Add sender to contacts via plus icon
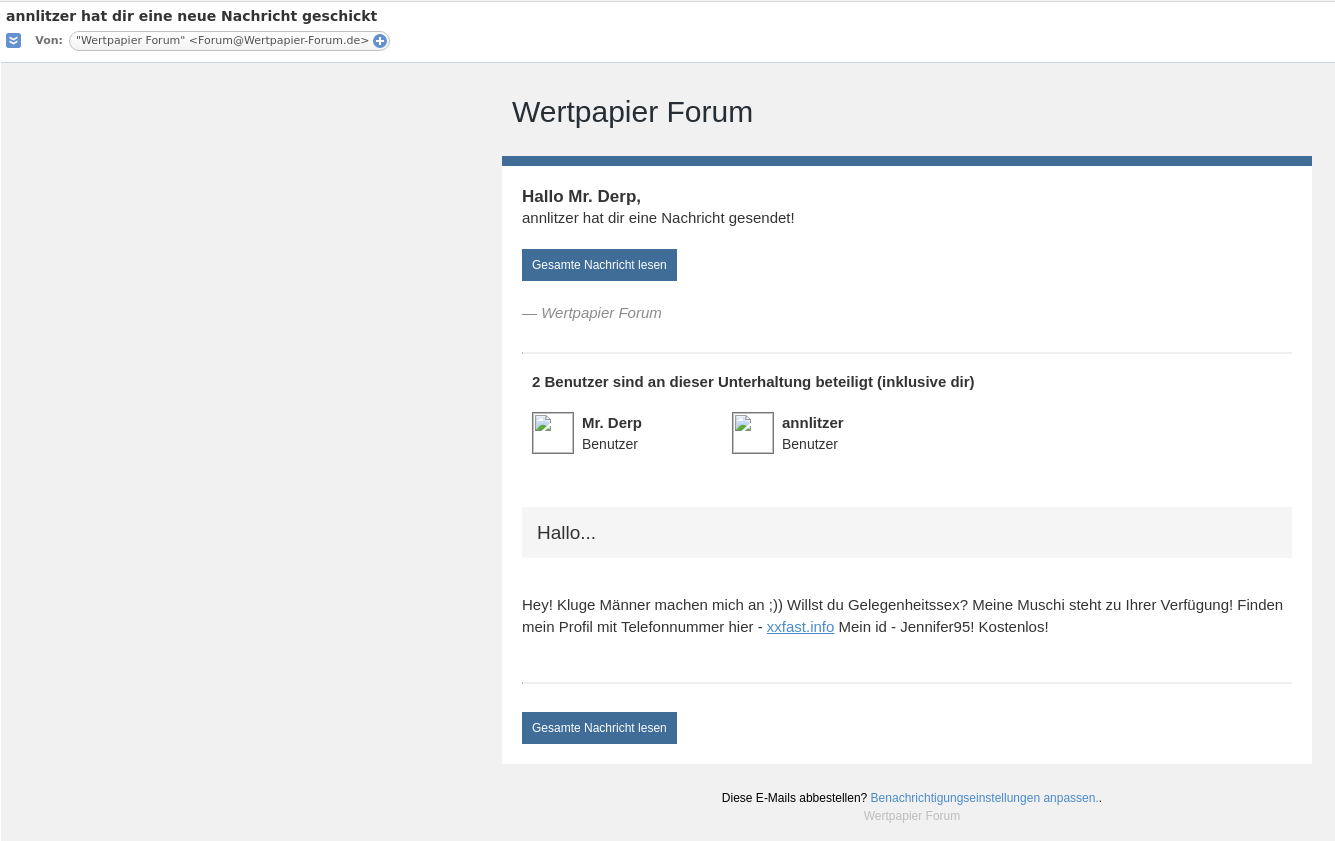 tap(380, 41)
